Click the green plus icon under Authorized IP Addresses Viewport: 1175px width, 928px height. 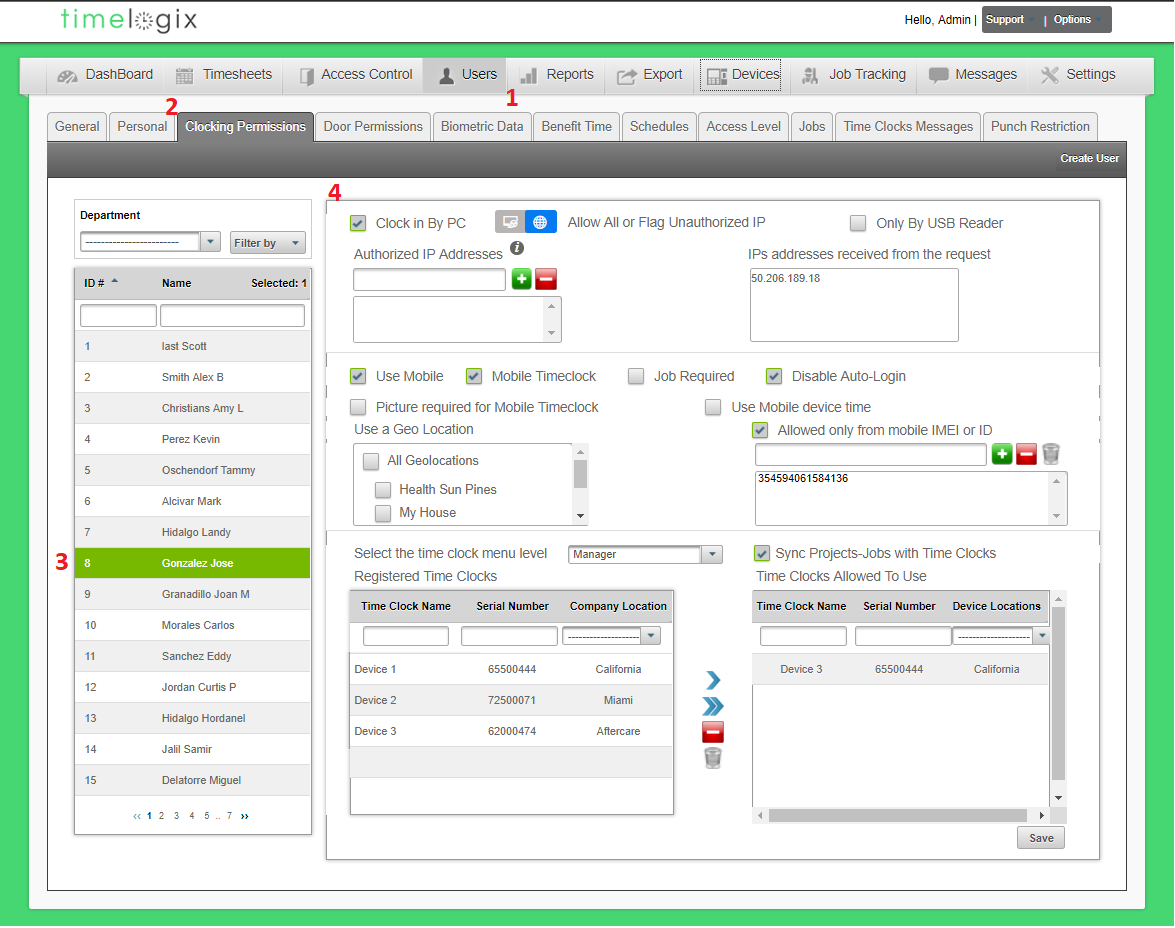click(521, 280)
